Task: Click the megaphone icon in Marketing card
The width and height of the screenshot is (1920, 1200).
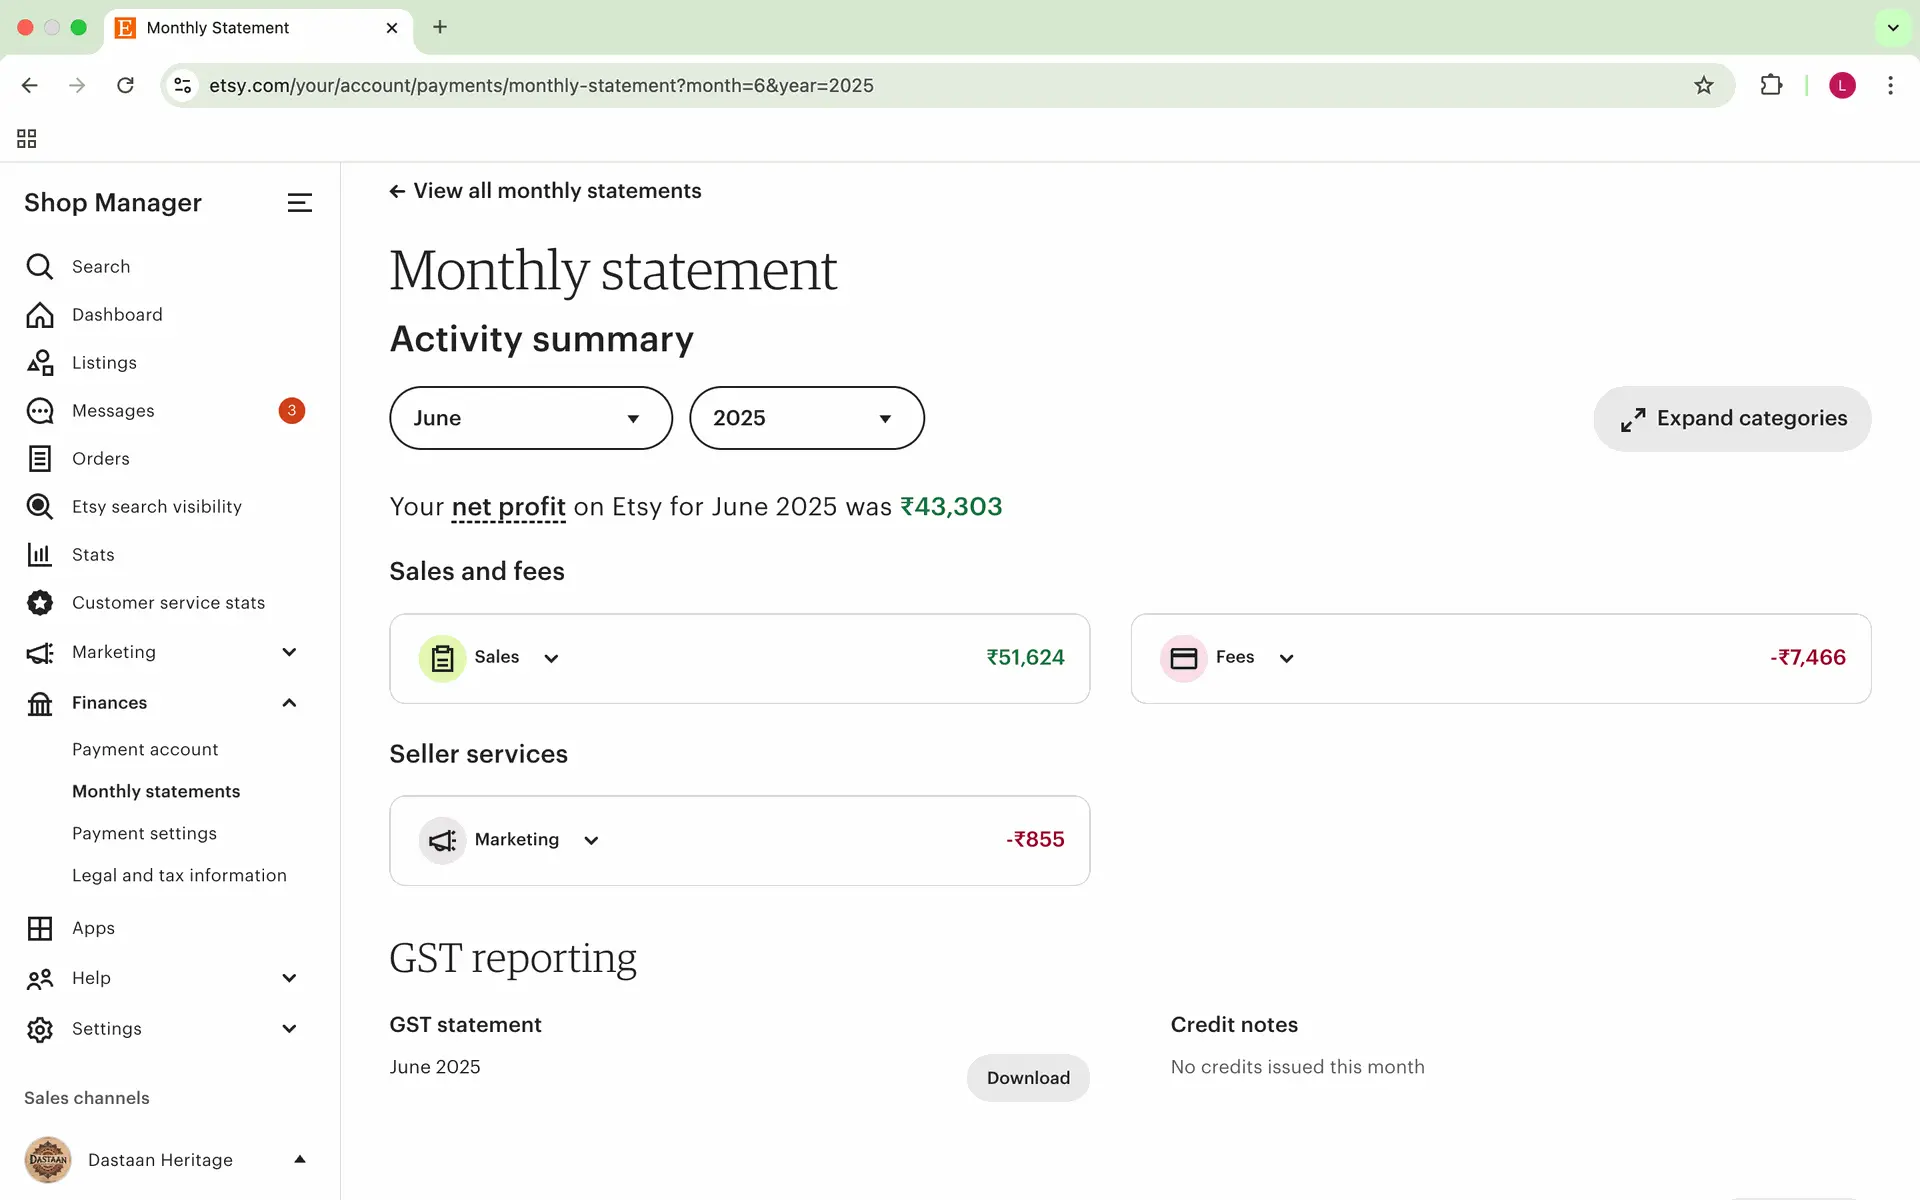Action: click(442, 840)
